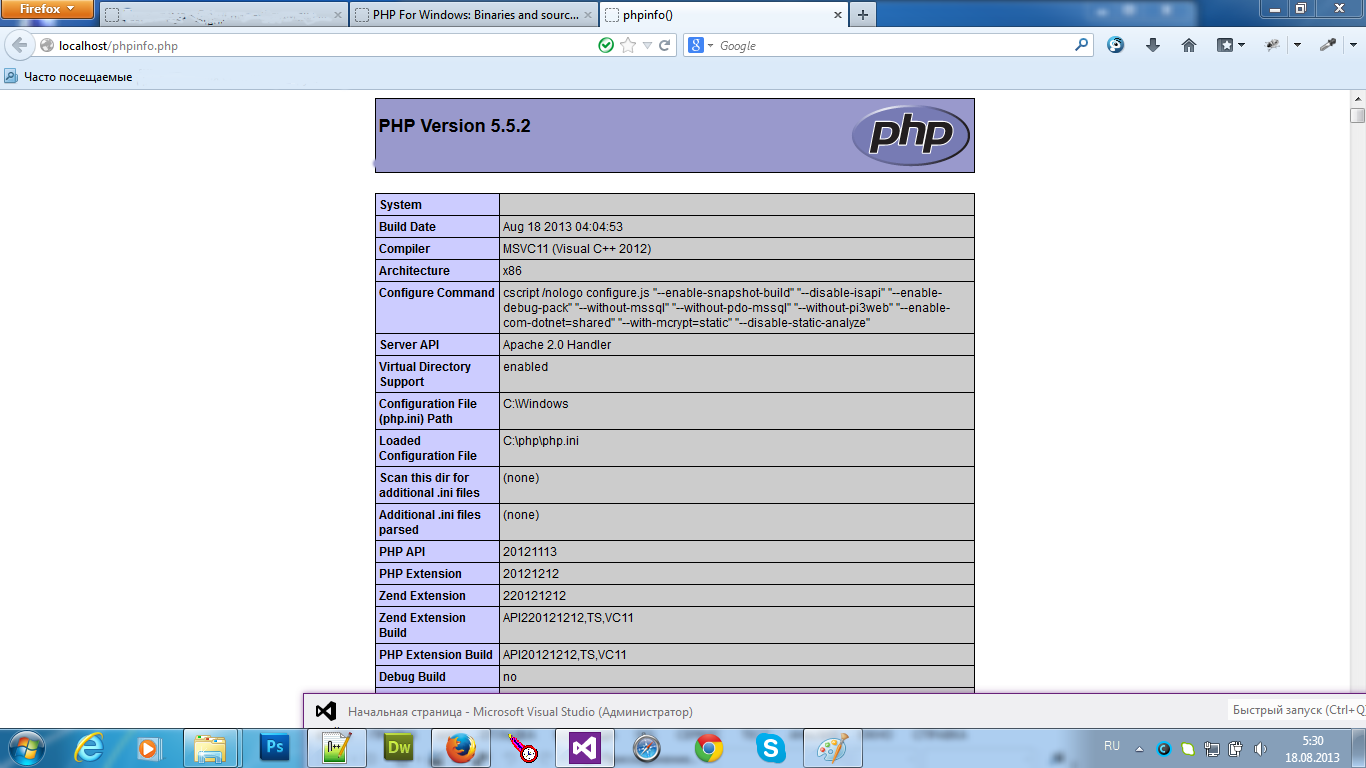Click the Firefox home button
Viewport: 1366px width, 768px height.
[x=1189, y=45]
